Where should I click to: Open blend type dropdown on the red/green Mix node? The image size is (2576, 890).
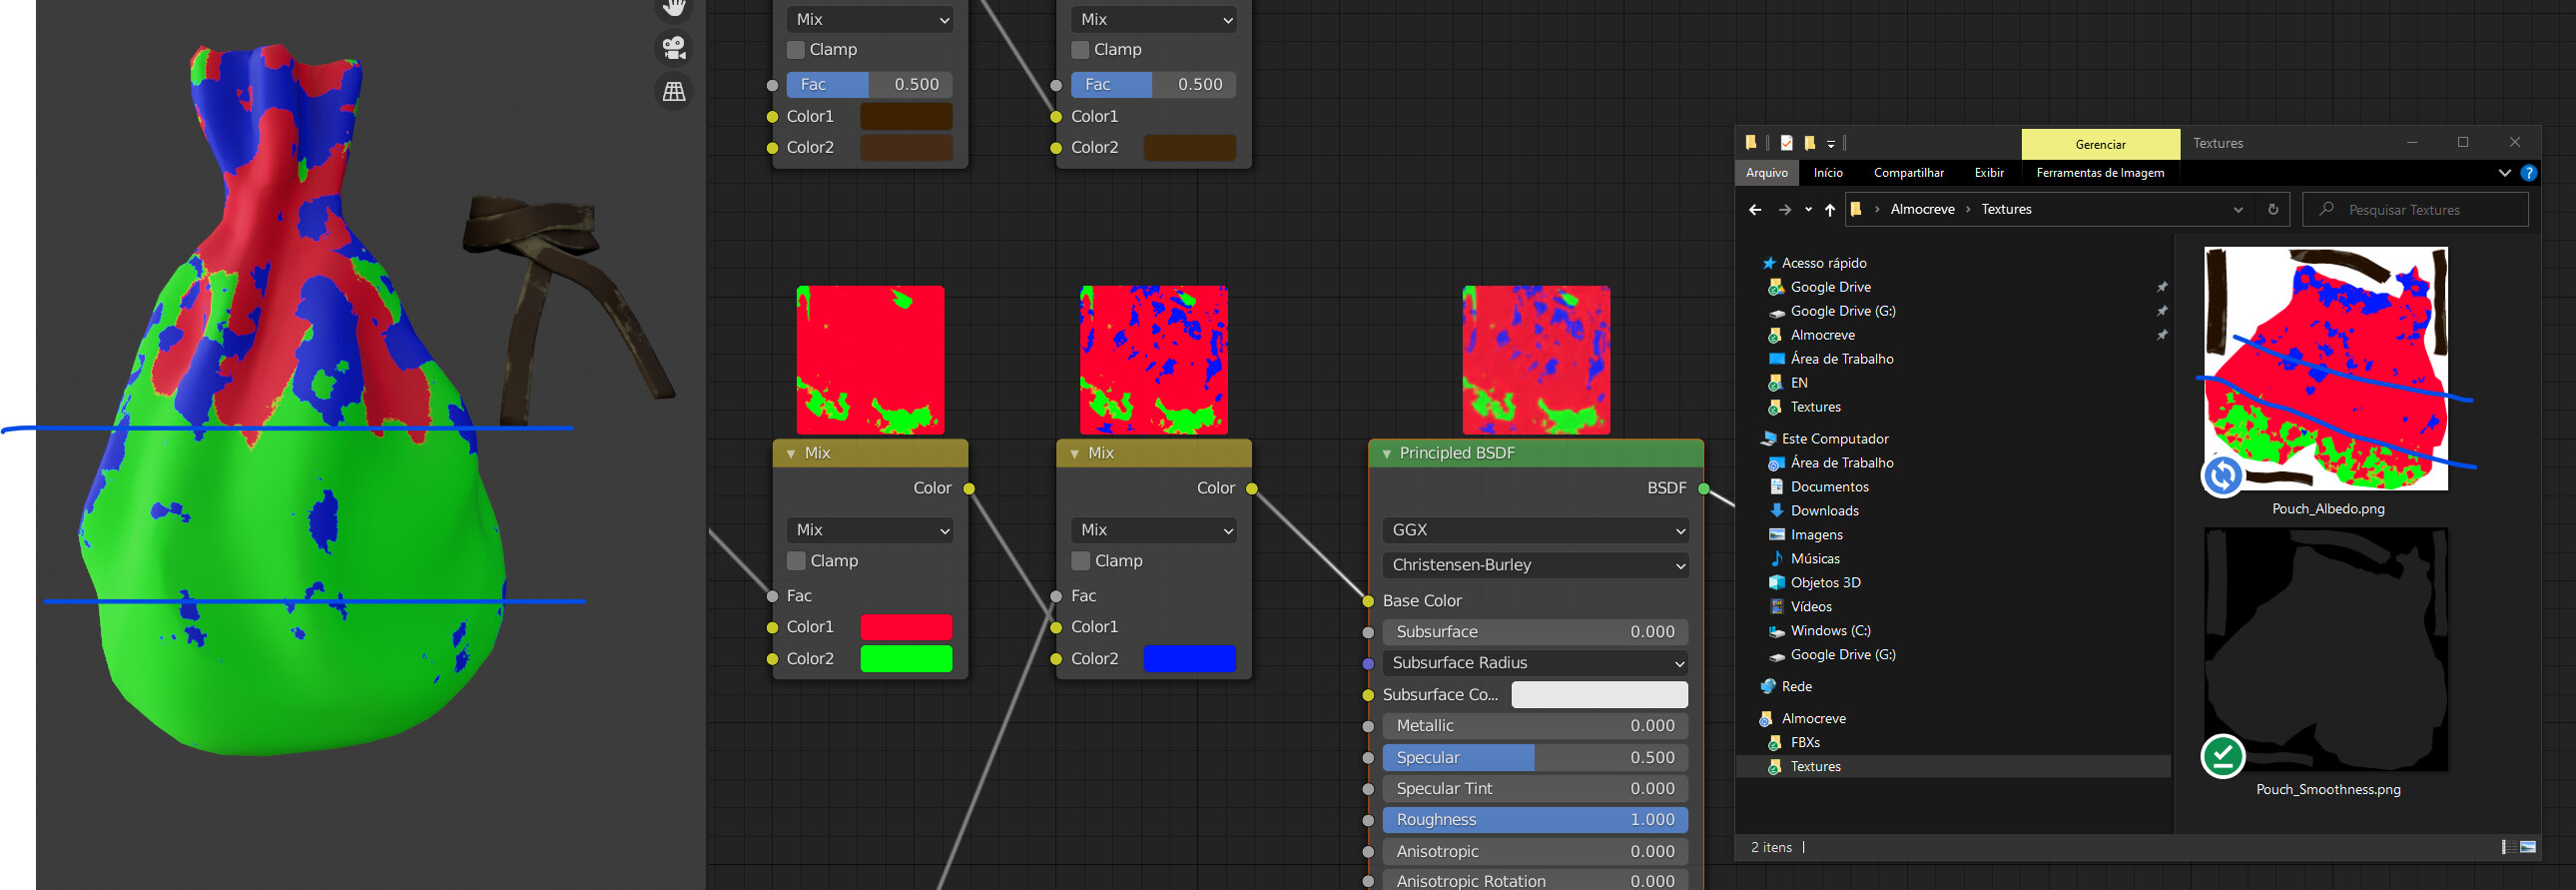pyautogui.click(x=870, y=530)
